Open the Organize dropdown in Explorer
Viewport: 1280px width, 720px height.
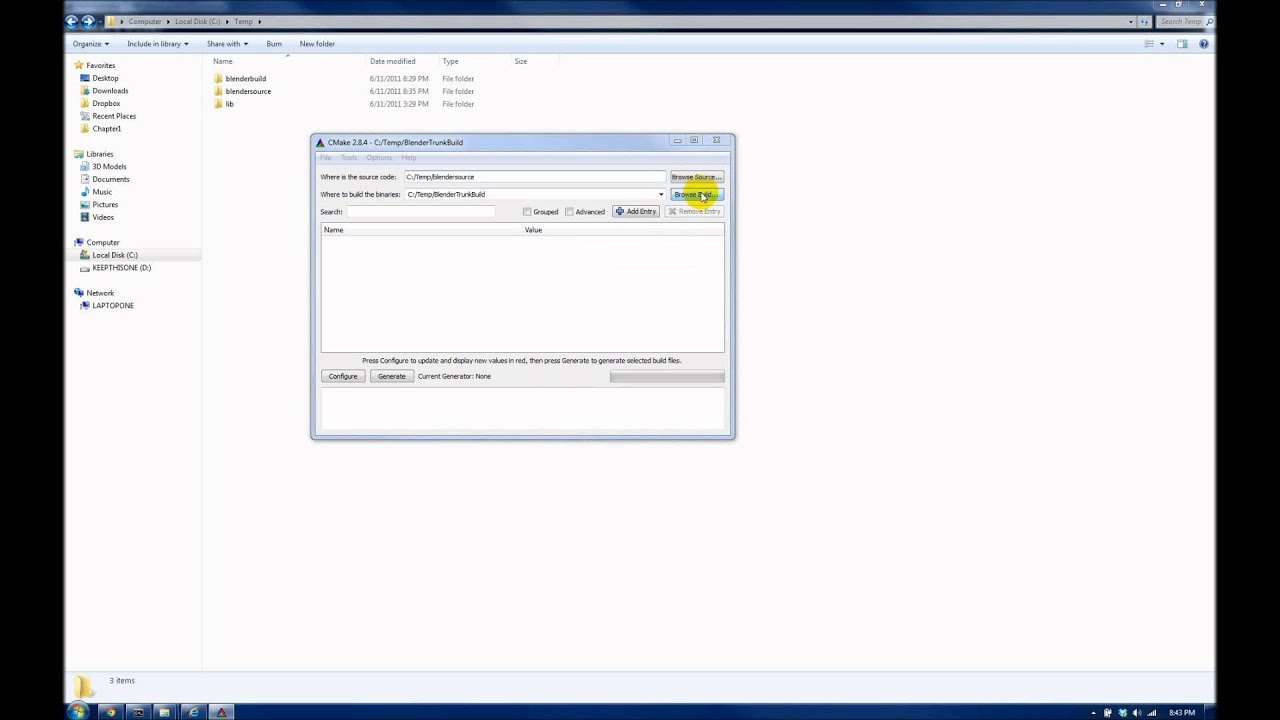tap(91, 44)
